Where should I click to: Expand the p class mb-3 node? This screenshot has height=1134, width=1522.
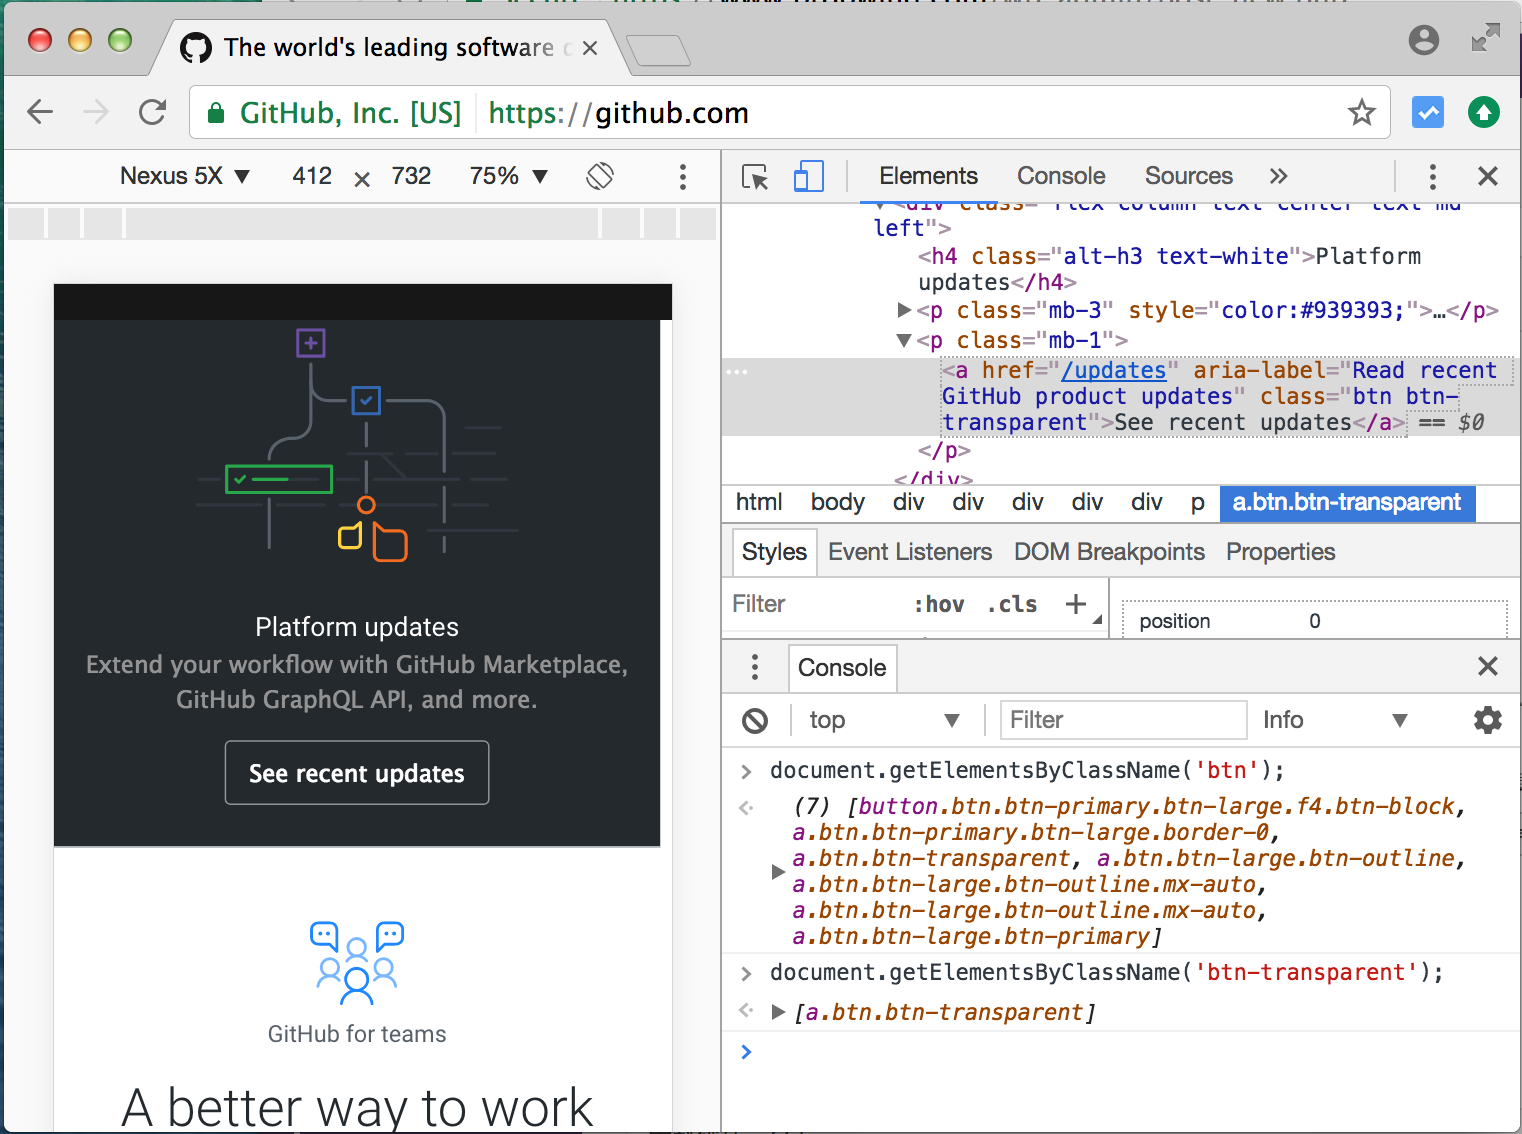pyautogui.click(x=904, y=310)
